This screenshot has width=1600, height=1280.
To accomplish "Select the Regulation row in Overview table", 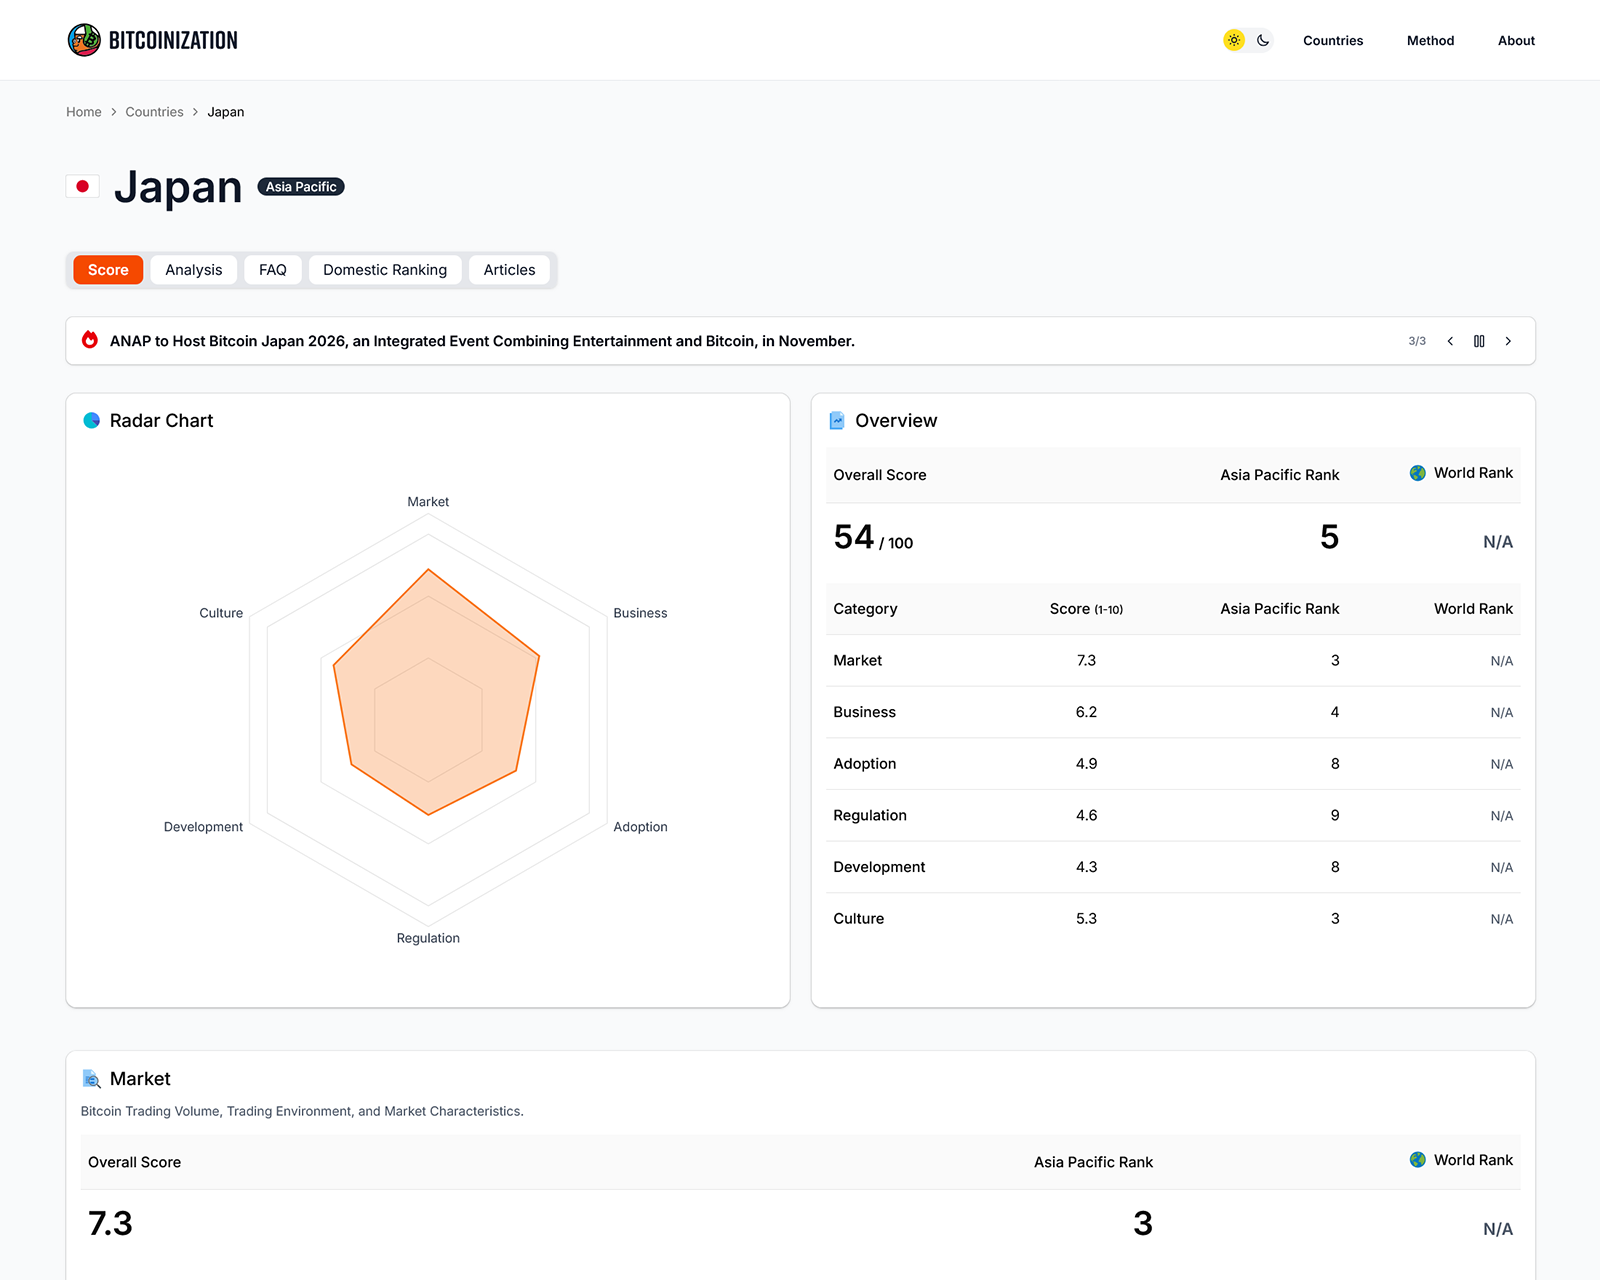I will click(x=1173, y=815).
